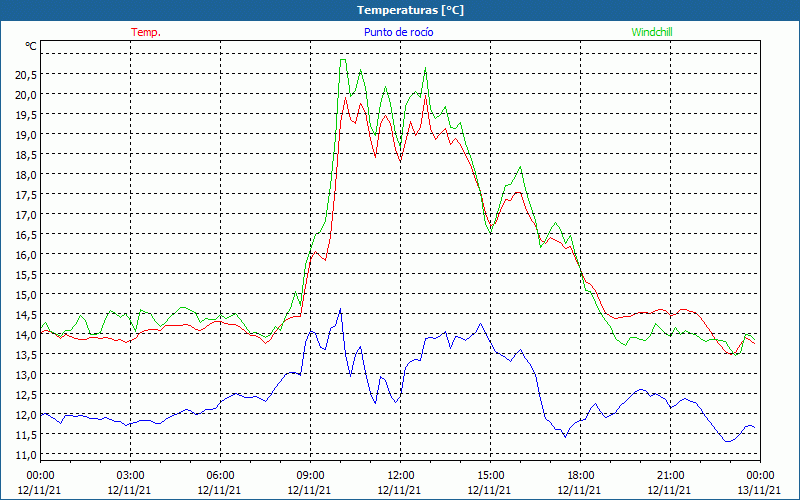Click the 09:00 time label on the X axis
This screenshot has width=800, height=500.
tap(310, 475)
